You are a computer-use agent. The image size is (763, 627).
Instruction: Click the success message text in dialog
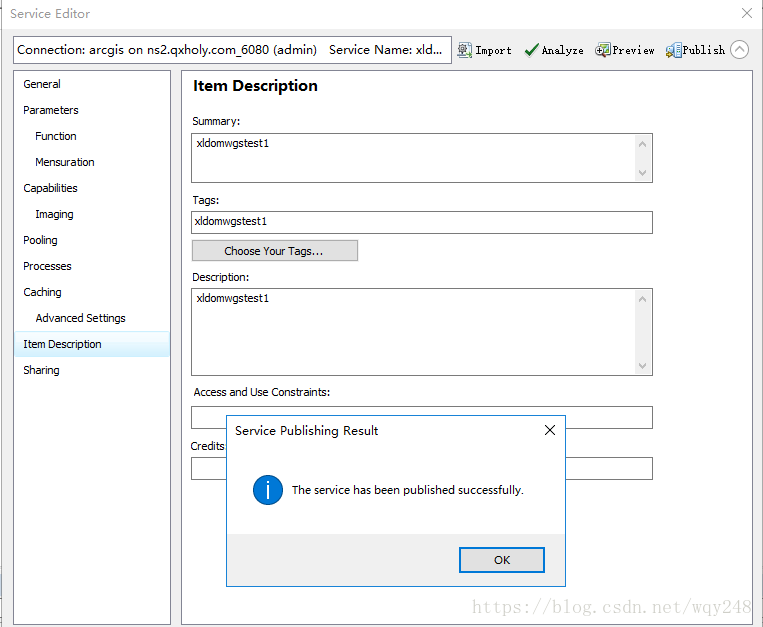(408, 490)
